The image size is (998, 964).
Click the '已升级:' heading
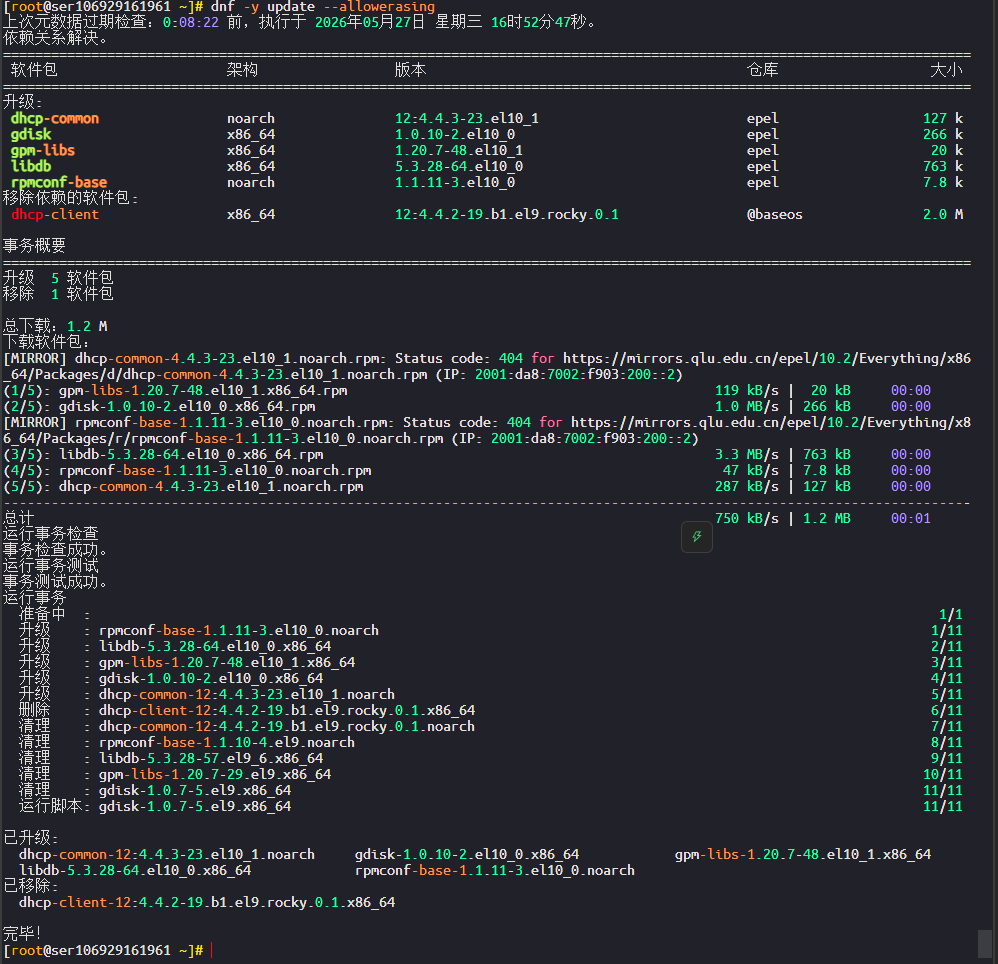31,838
